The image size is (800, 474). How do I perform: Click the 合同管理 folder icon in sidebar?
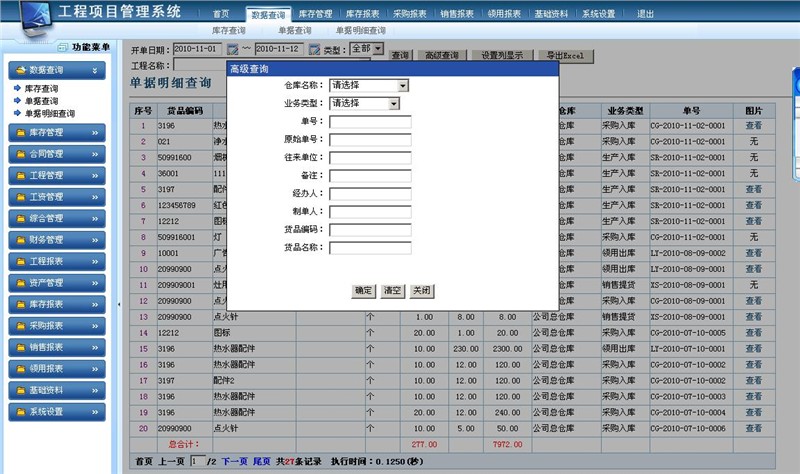click(20, 154)
